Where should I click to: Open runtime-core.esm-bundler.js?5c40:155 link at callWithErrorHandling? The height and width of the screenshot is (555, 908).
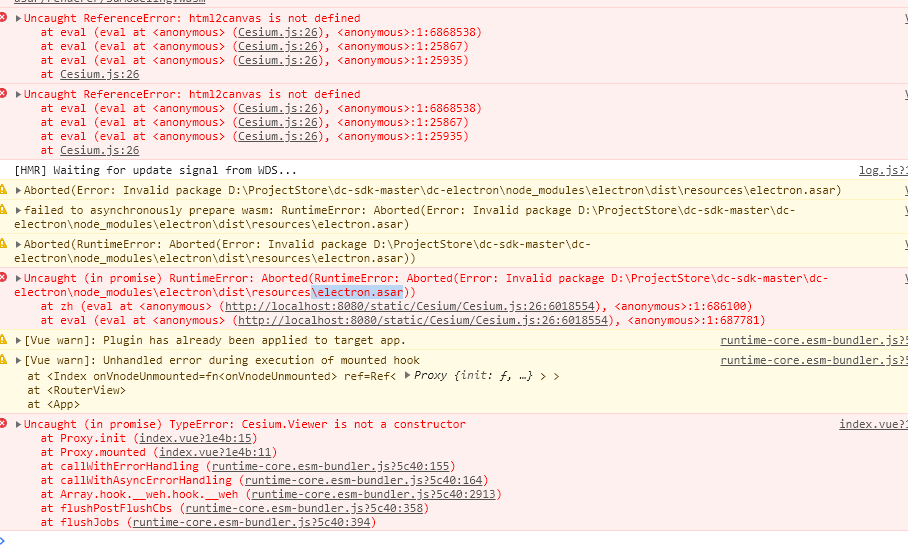(331, 466)
